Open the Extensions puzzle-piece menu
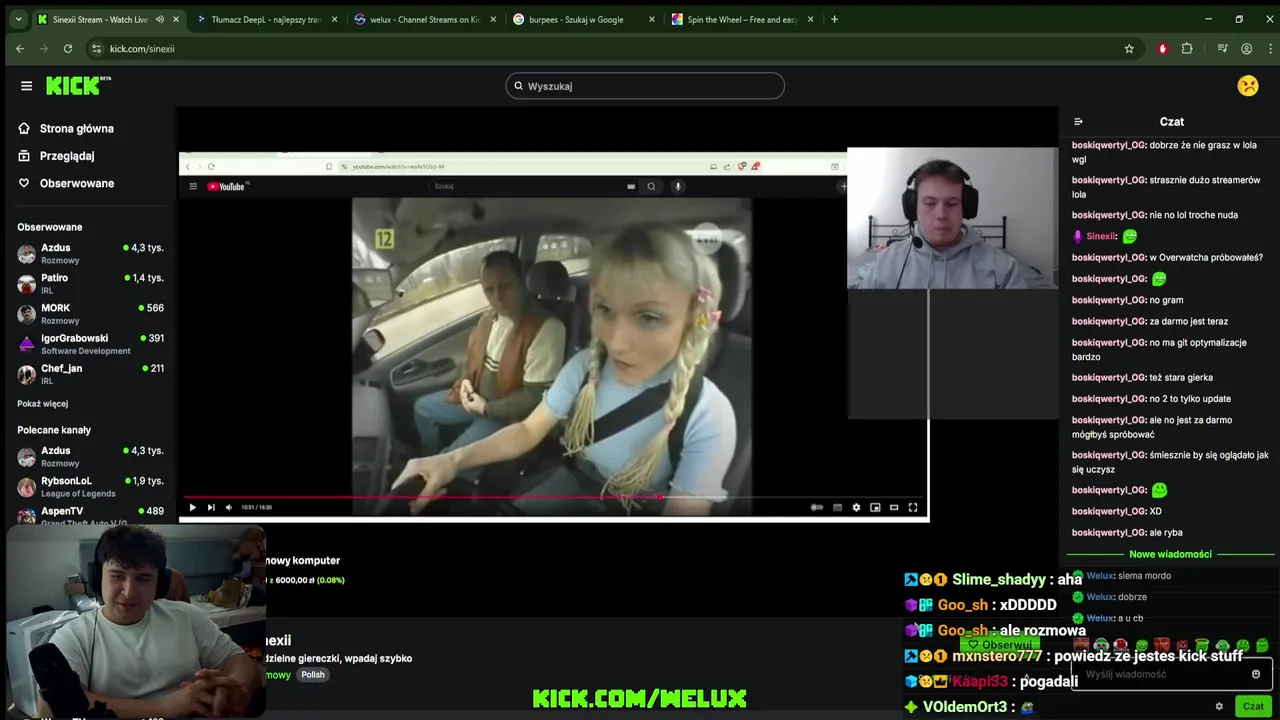 (x=1187, y=48)
